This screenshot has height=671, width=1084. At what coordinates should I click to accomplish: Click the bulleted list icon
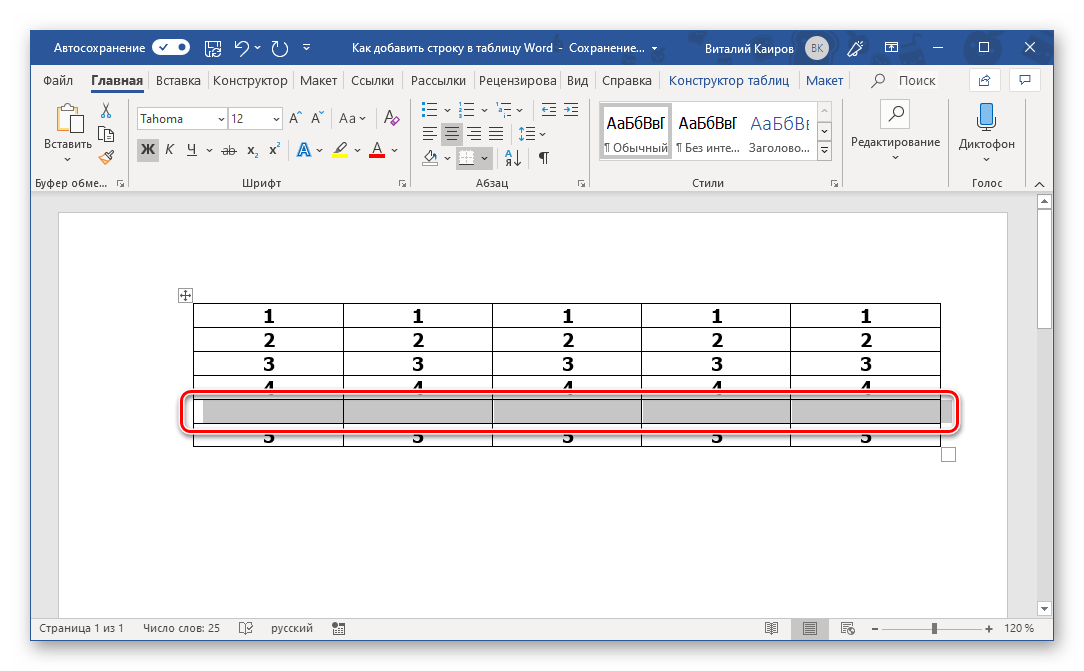point(429,110)
